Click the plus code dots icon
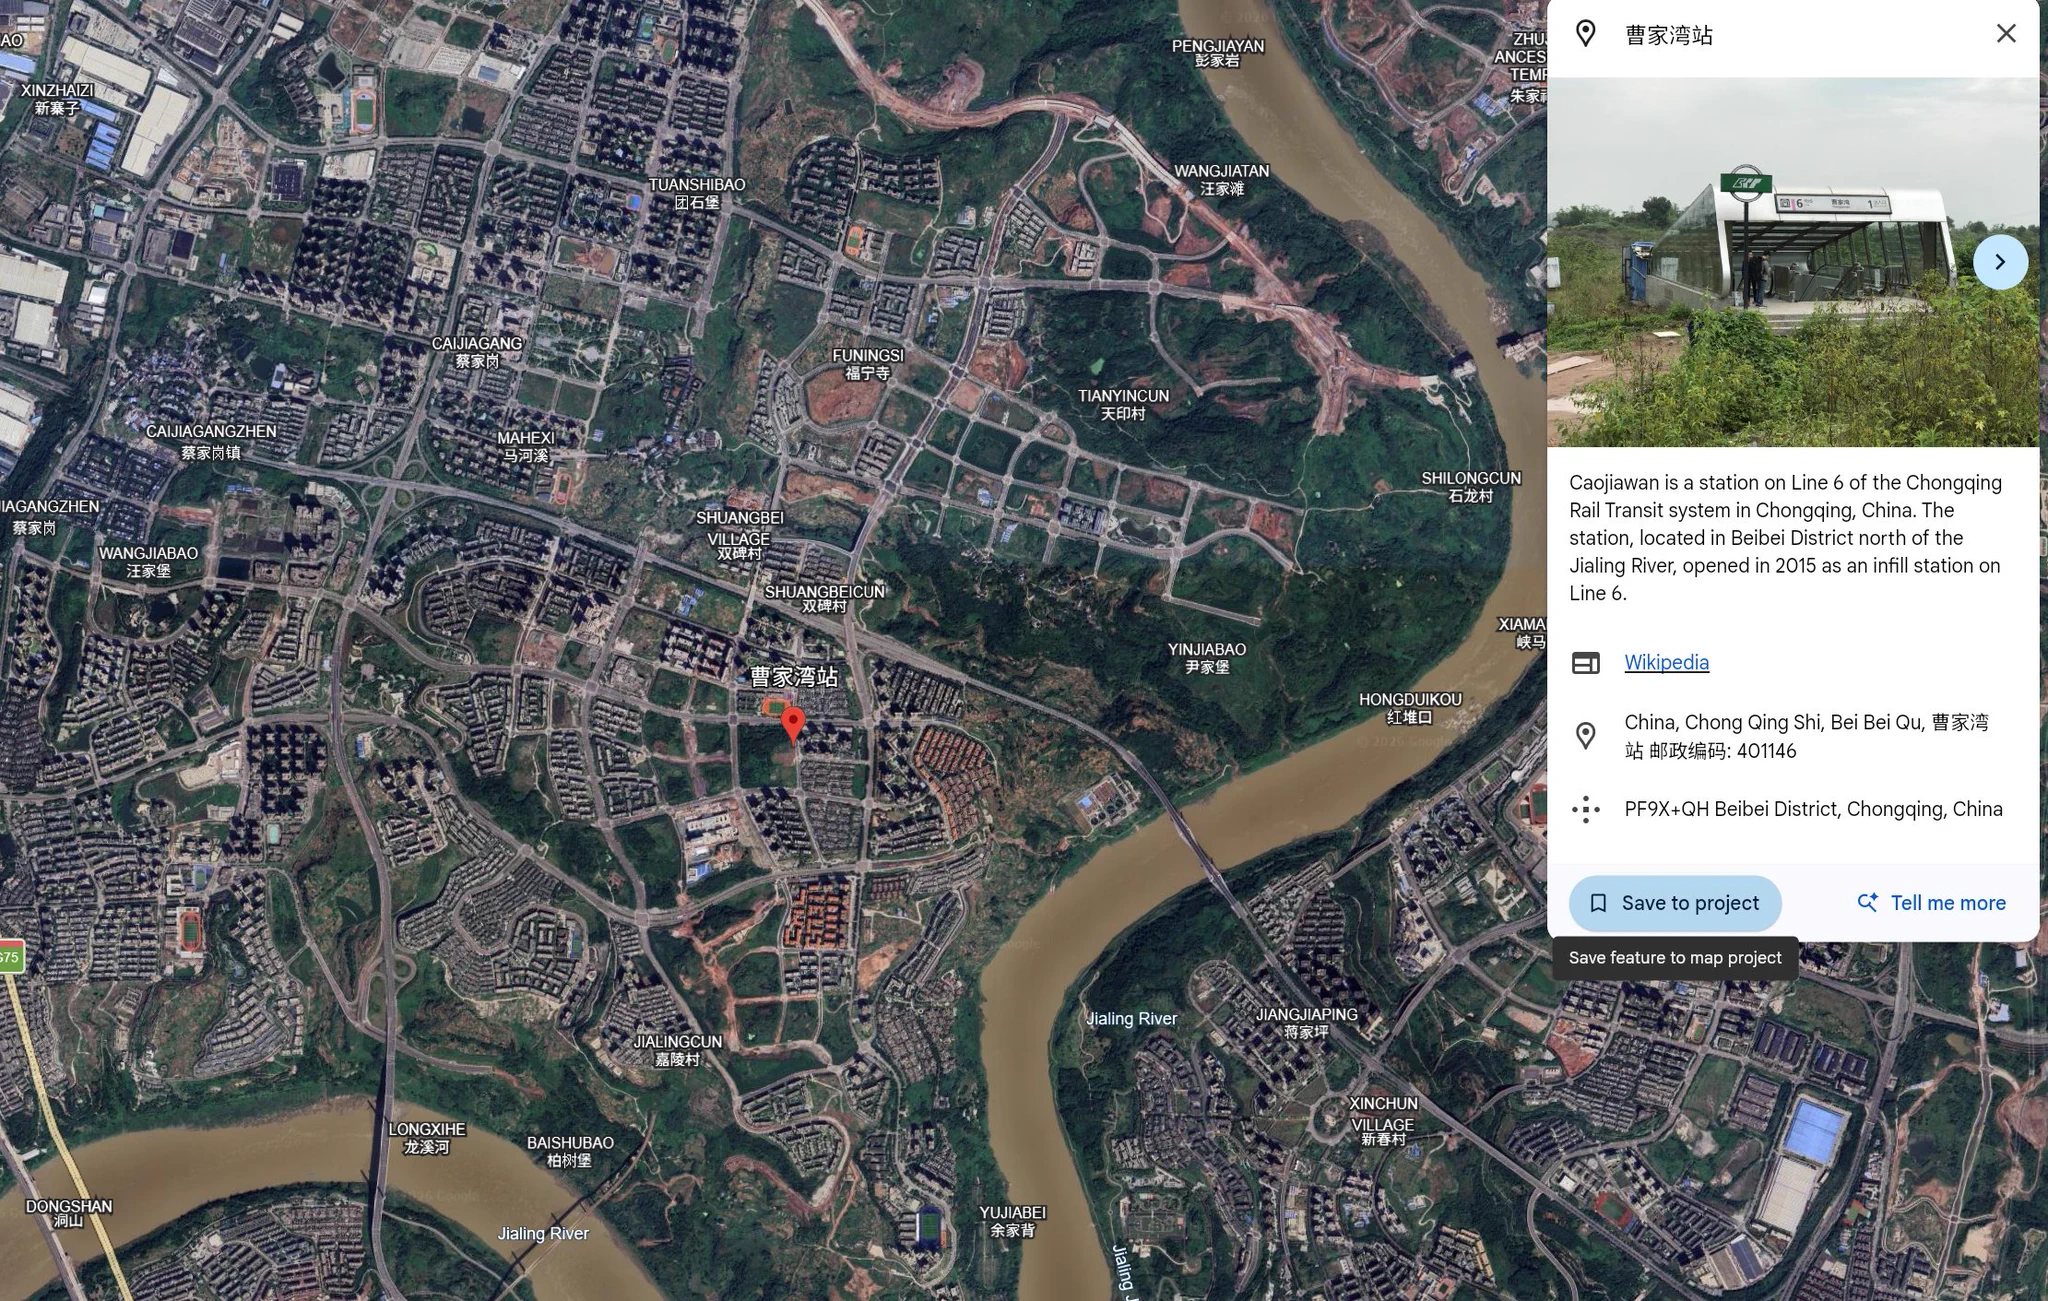This screenshot has height=1301, width=2048. (x=1586, y=809)
